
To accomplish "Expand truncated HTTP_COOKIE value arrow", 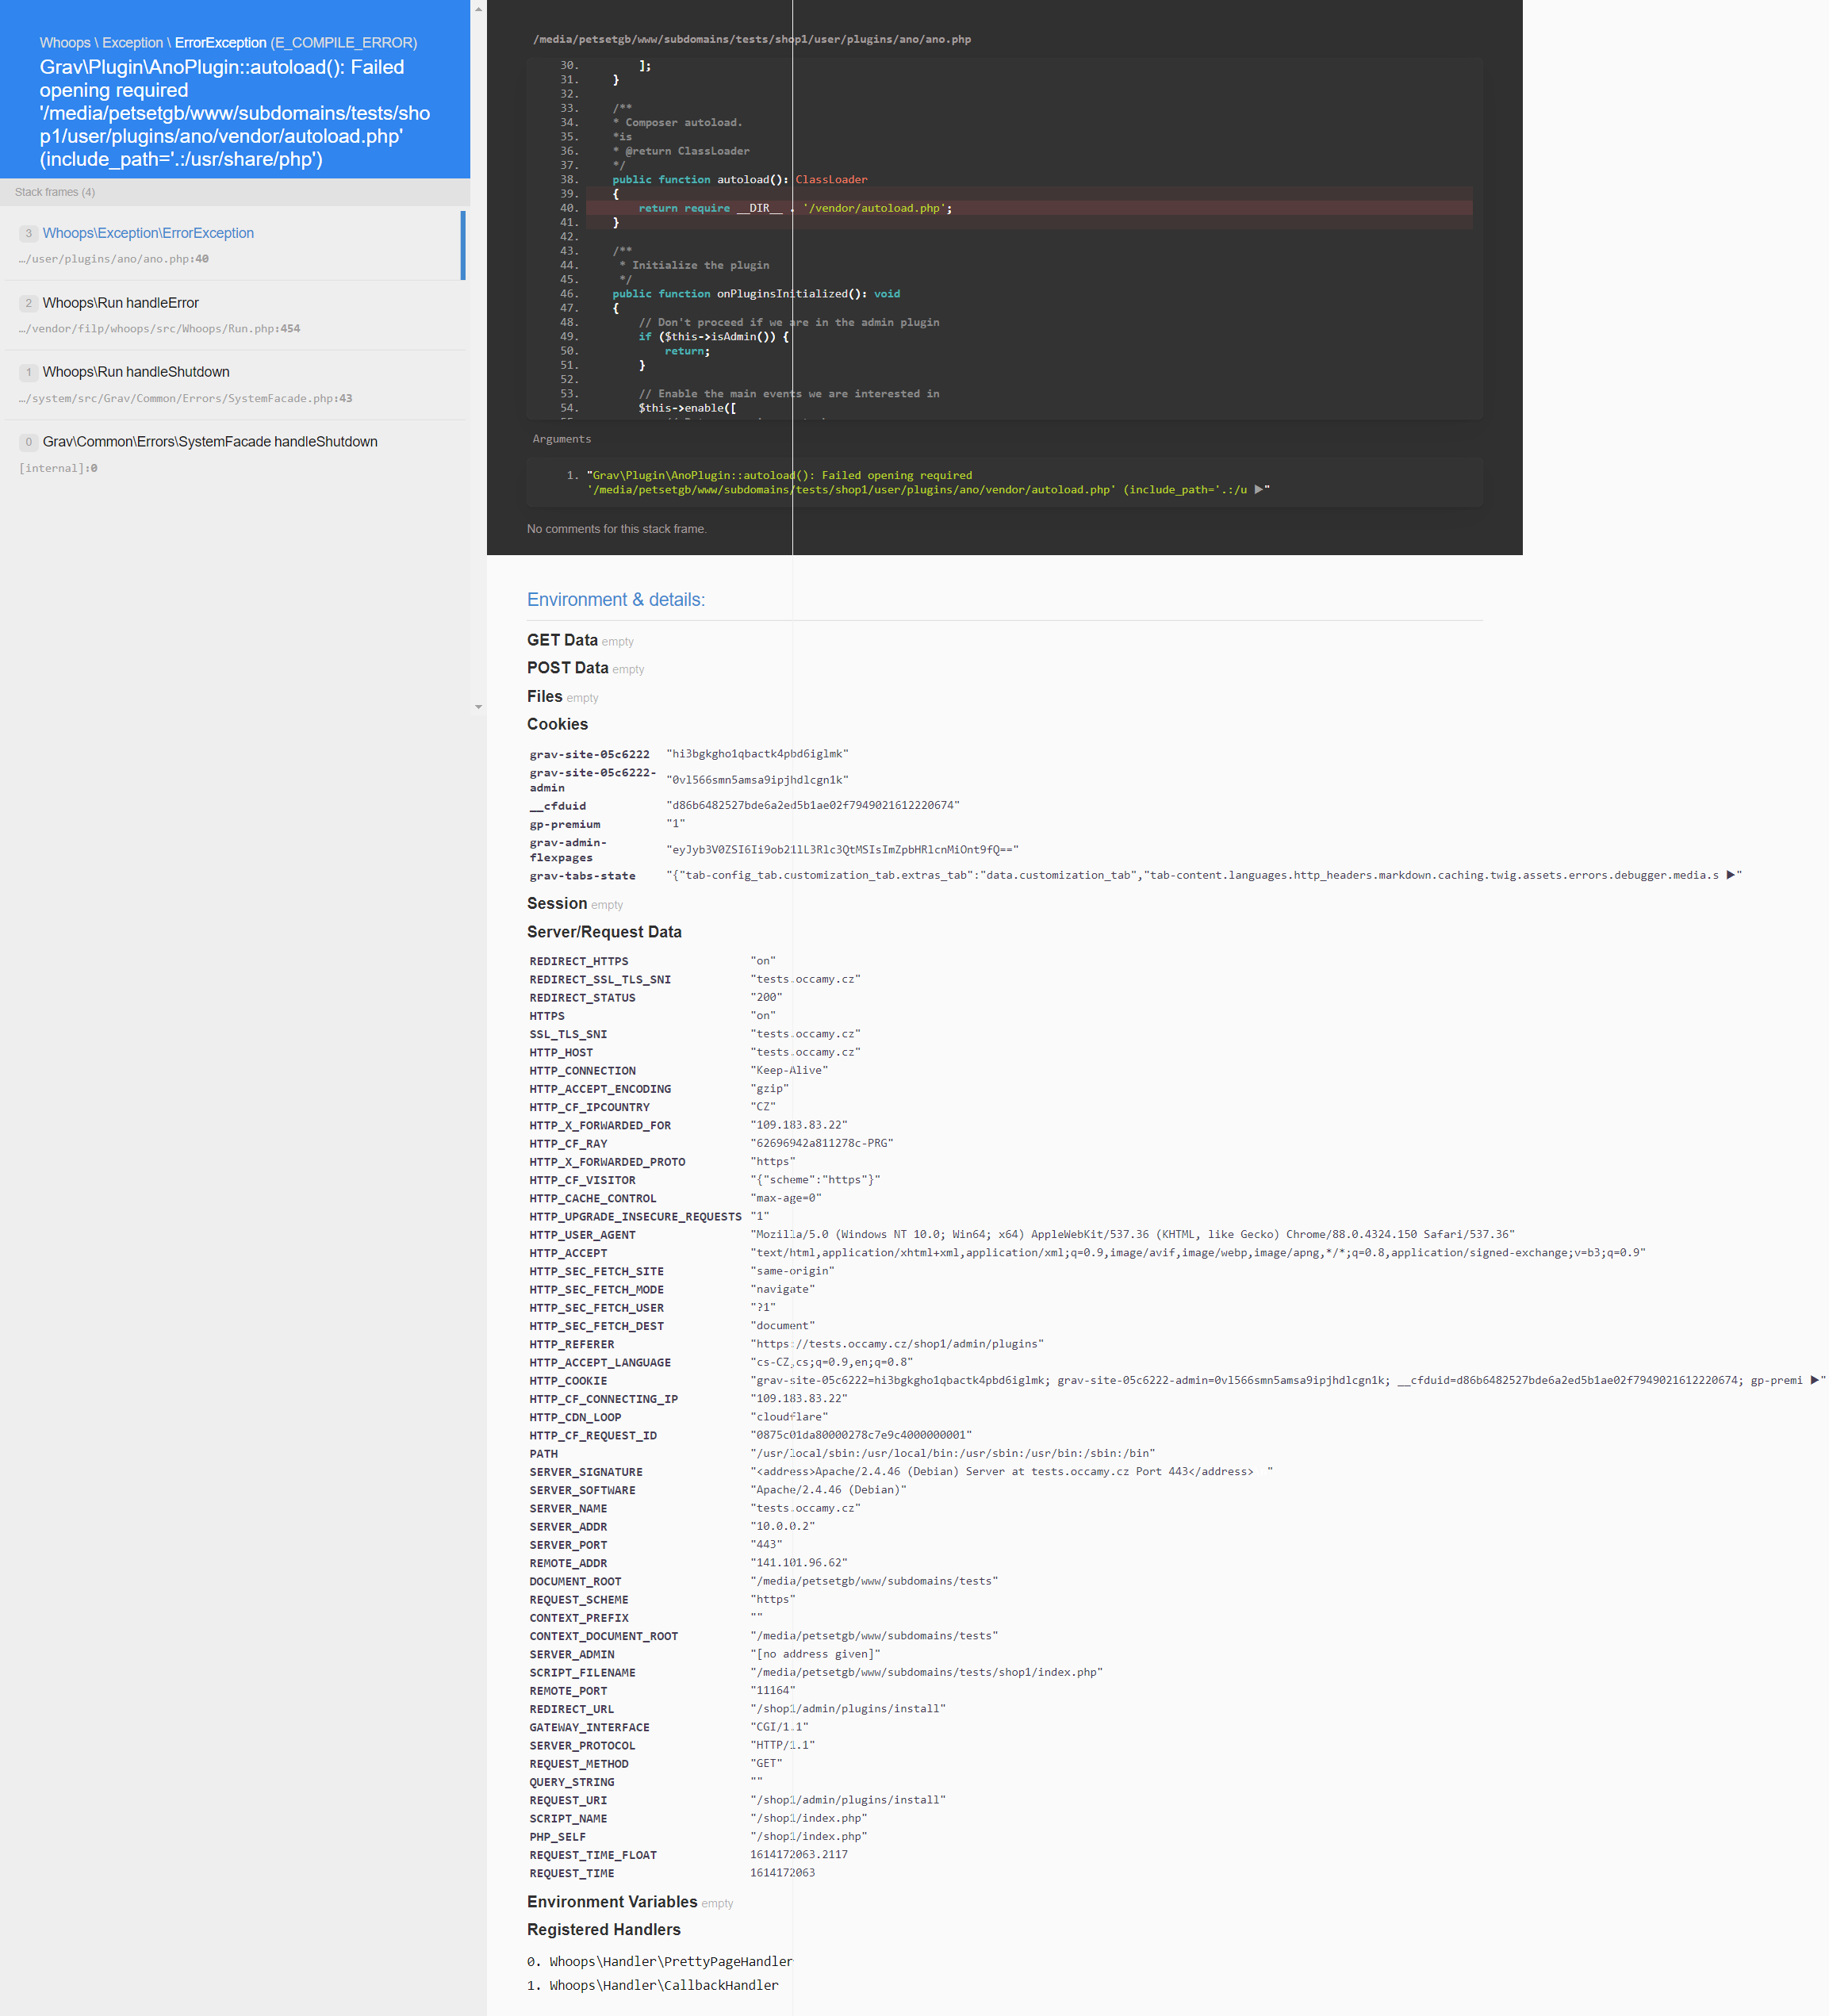I will pos(1815,1380).
